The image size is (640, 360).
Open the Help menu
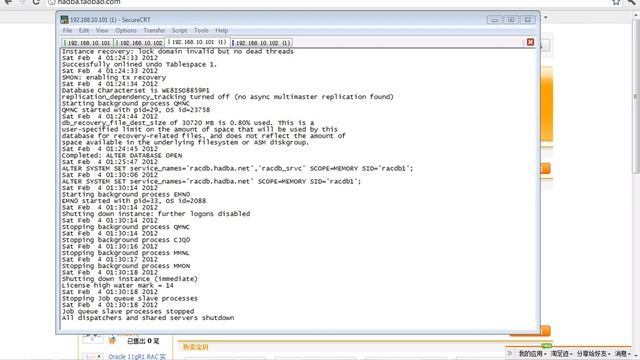pos(222,31)
